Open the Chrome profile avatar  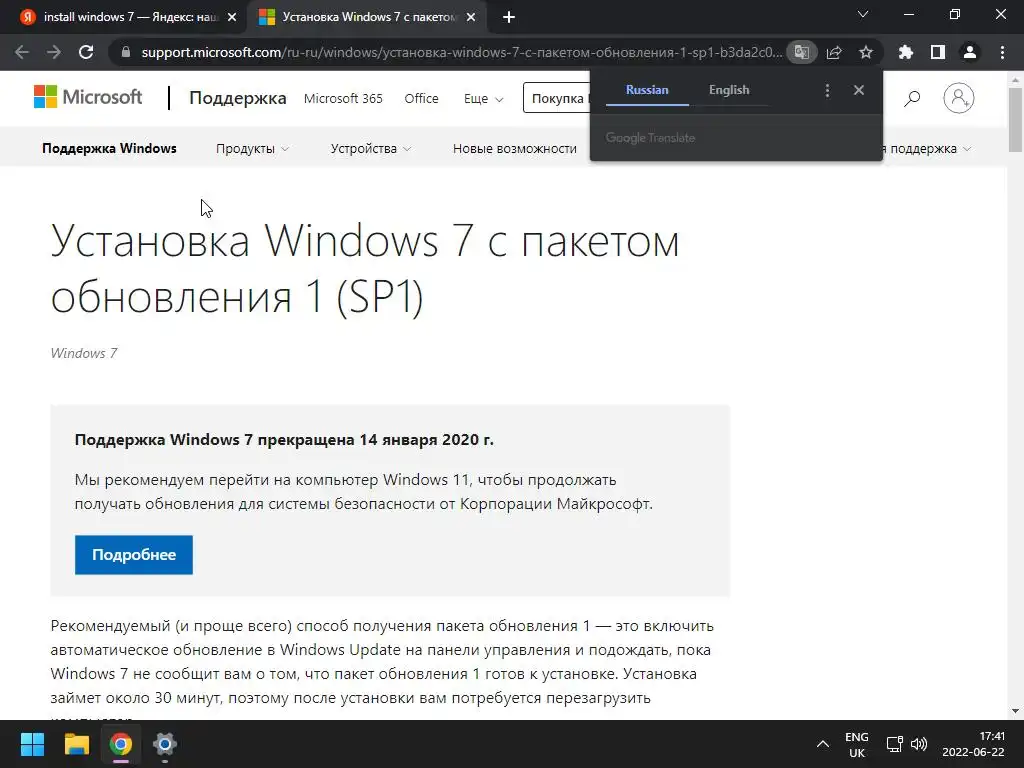[x=970, y=52]
